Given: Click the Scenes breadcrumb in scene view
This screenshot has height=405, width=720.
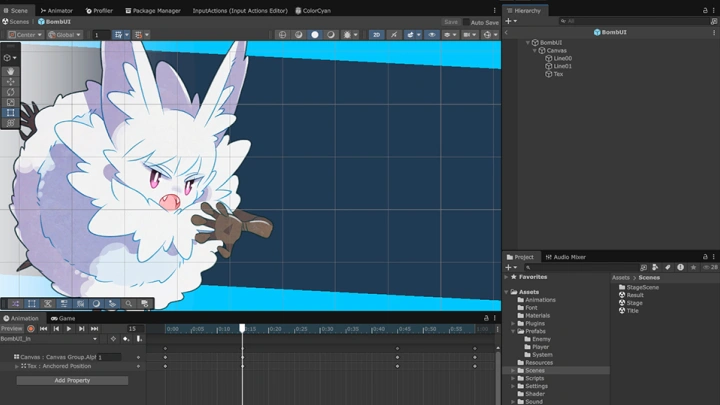Looking at the screenshot, I should 15,22.
